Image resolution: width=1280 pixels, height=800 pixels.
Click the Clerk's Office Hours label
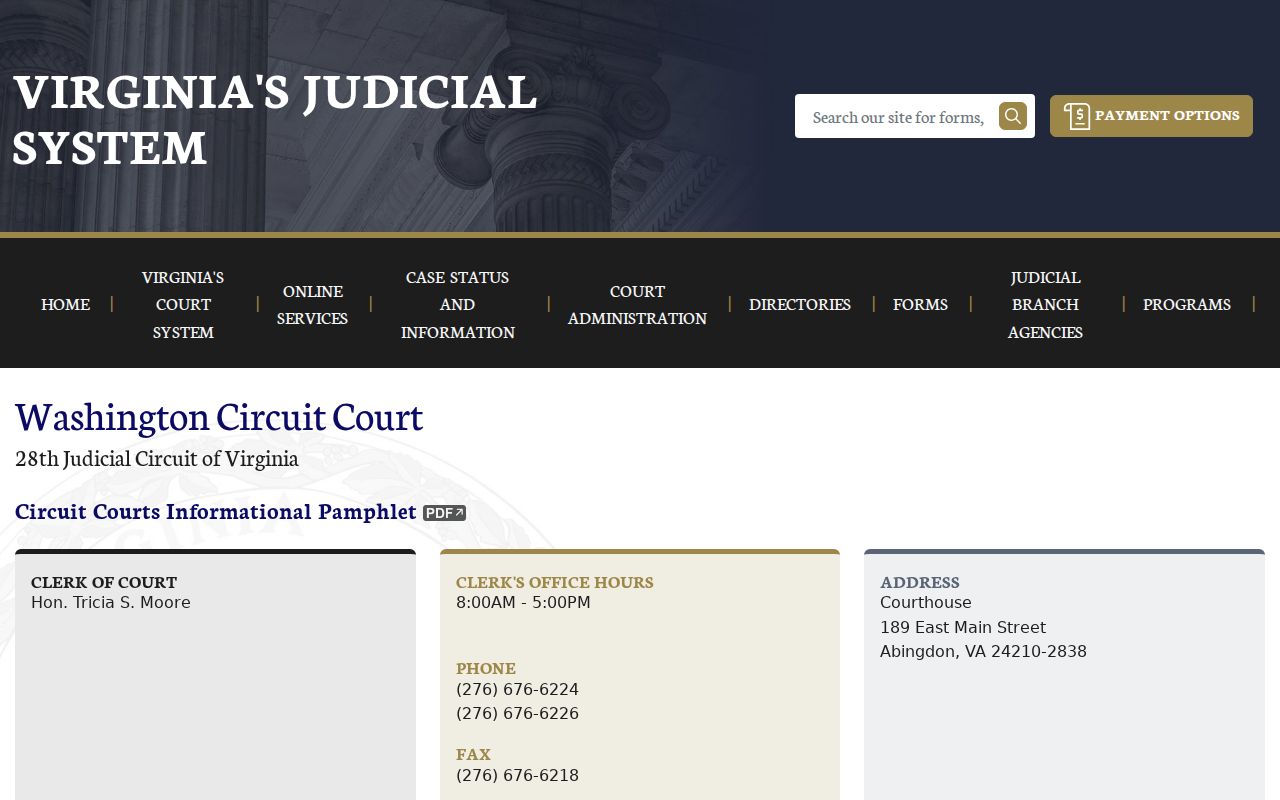[555, 582]
